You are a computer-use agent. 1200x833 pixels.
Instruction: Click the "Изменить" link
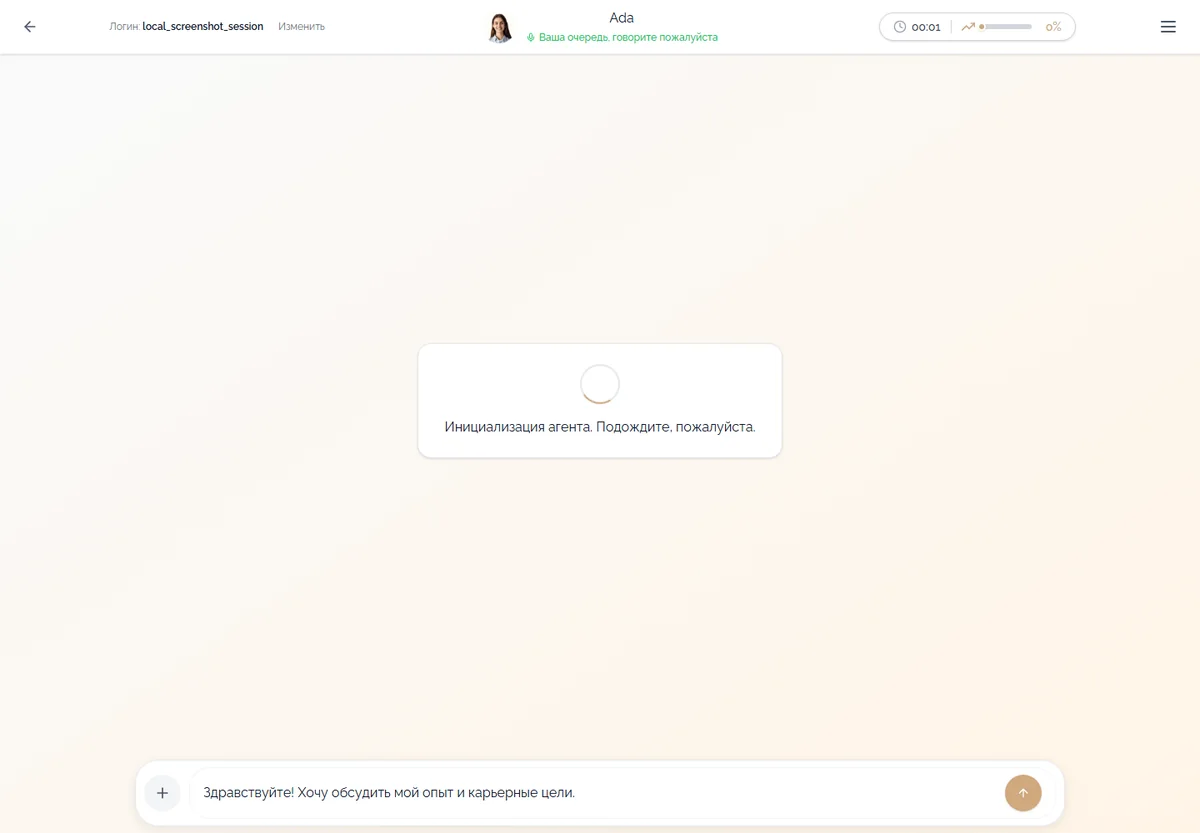click(x=301, y=27)
